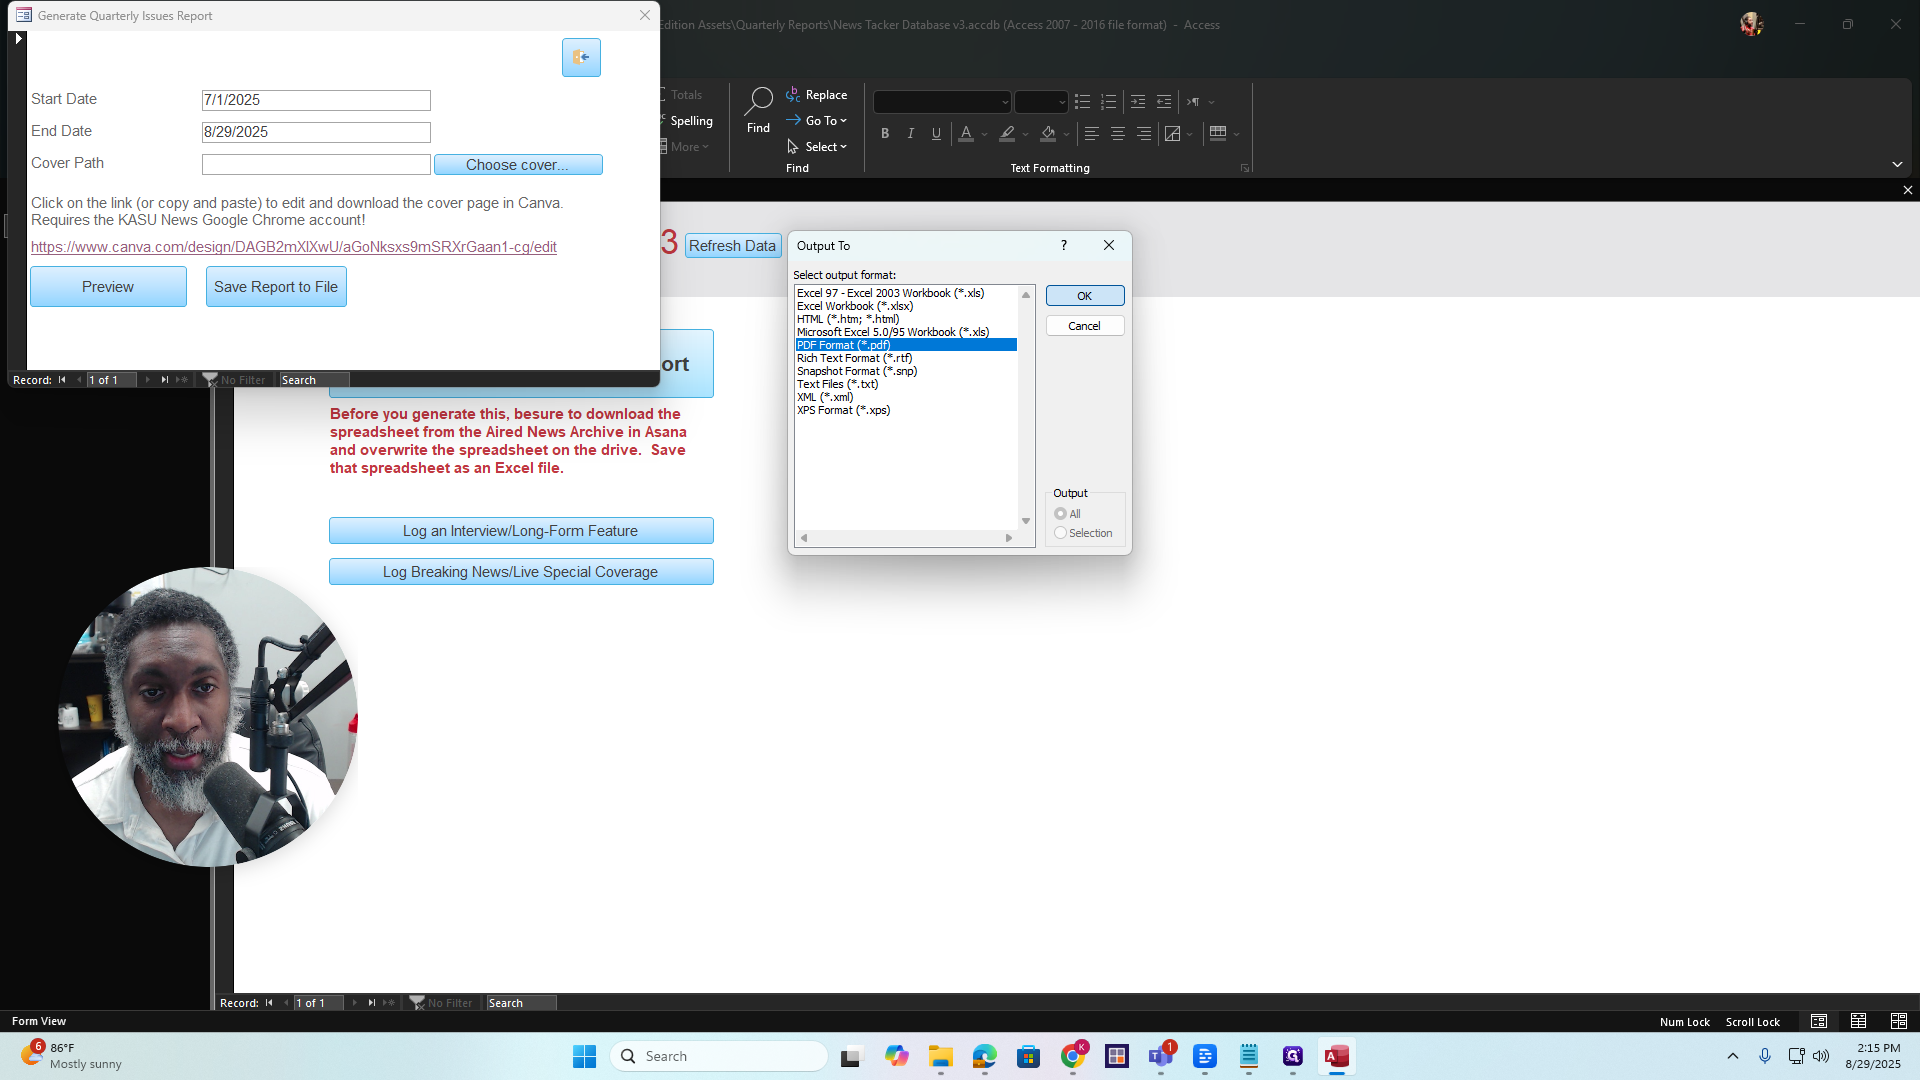Toggle Bold text formatting
The width and height of the screenshot is (1920, 1080).
[885, 133]
